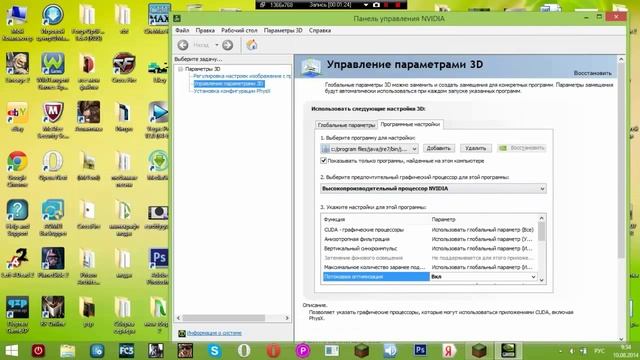Open Информация о системе link
The width and height of the screenshot is (640, 360).
pos(214,333)
